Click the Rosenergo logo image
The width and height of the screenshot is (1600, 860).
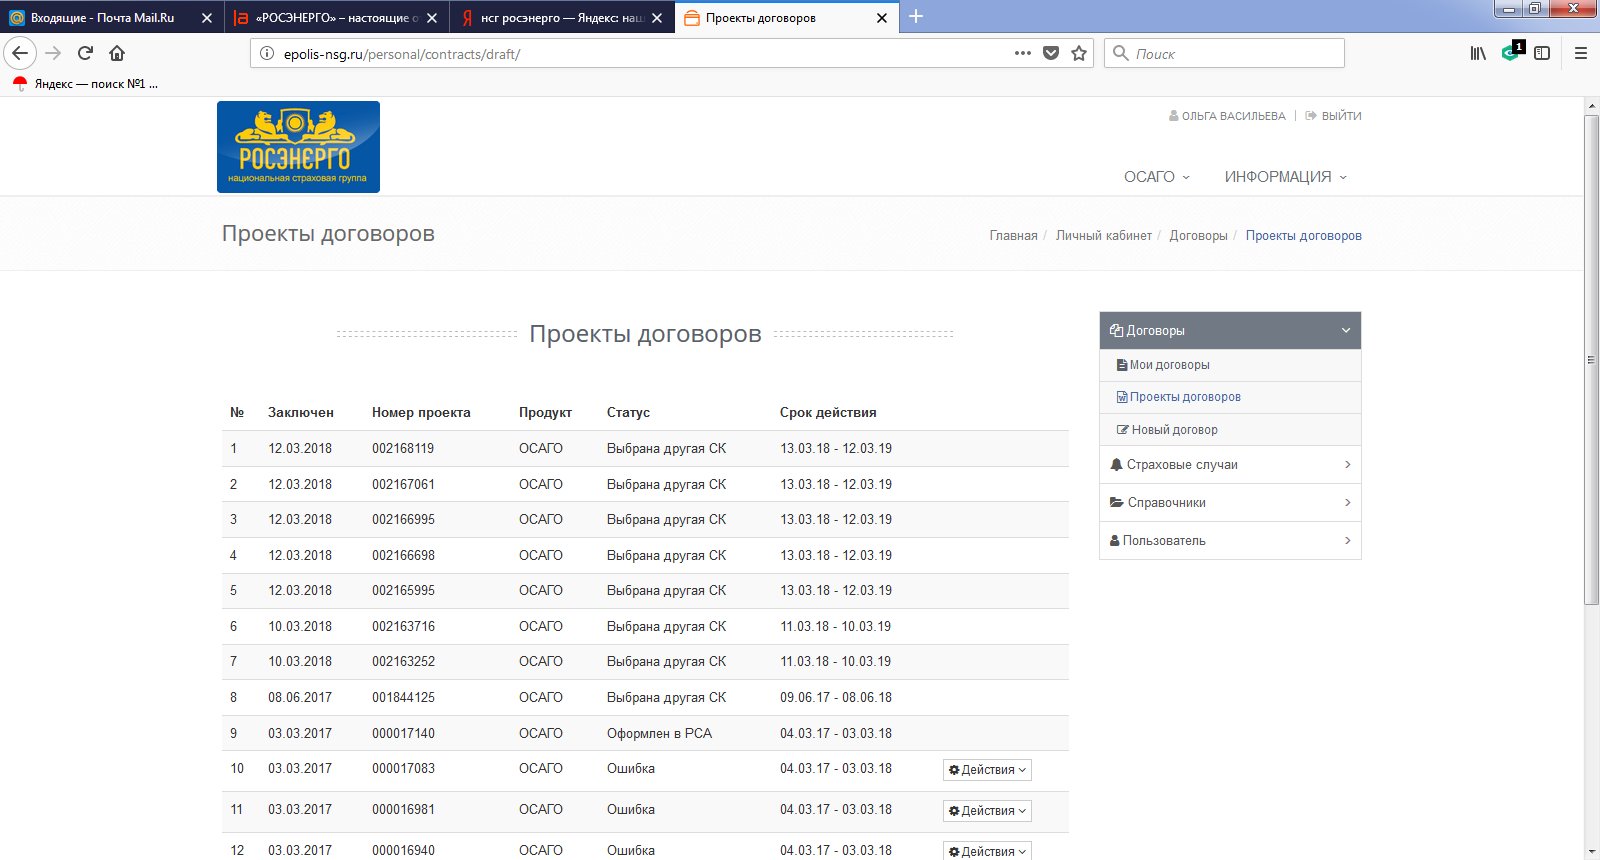pyautogui.click(x=298, y=147)
